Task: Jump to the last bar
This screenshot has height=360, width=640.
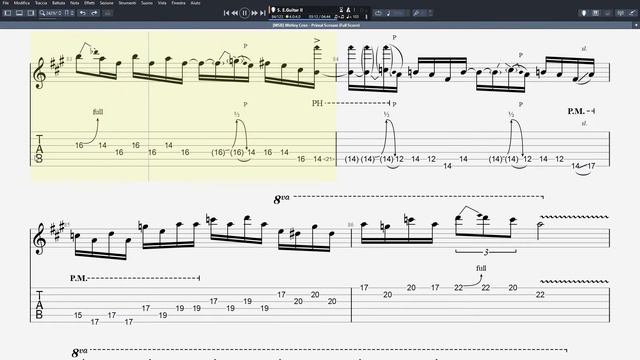Action: (262, 13)
